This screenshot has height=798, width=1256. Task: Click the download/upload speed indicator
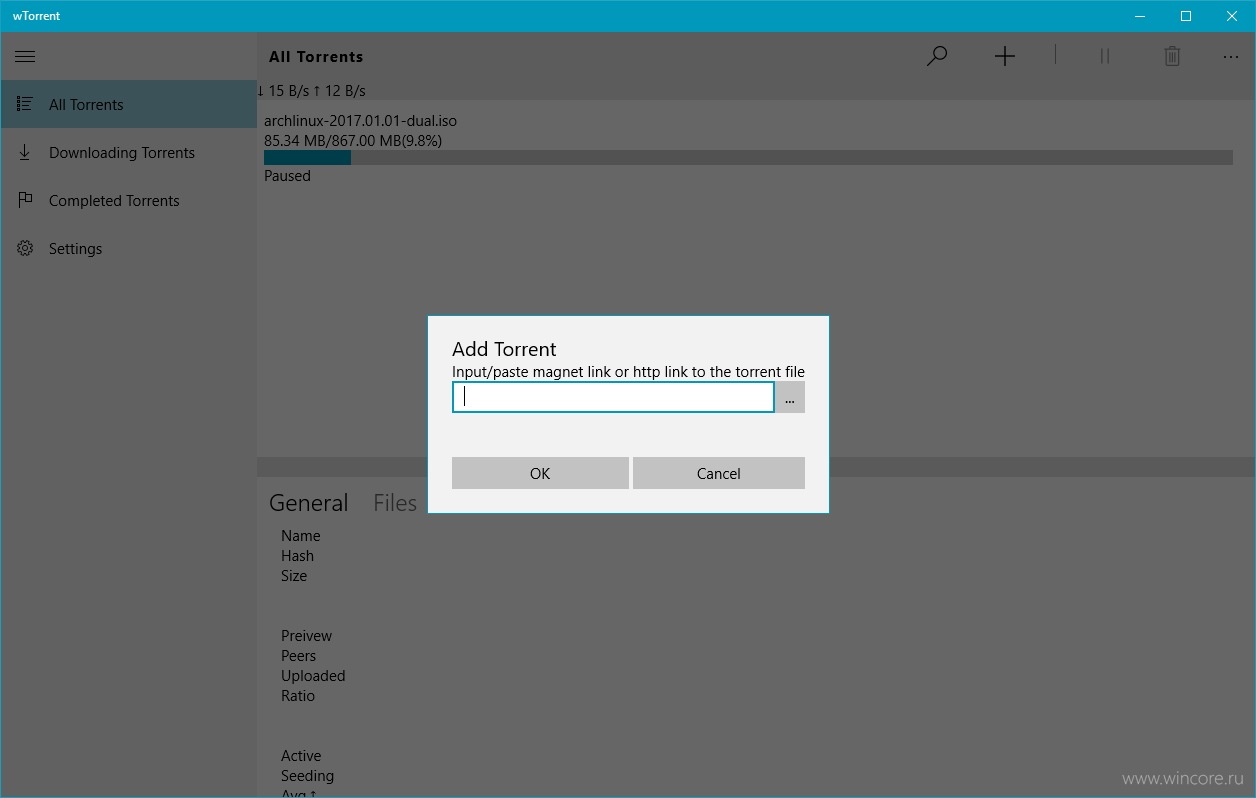click(x=313, y=91)
